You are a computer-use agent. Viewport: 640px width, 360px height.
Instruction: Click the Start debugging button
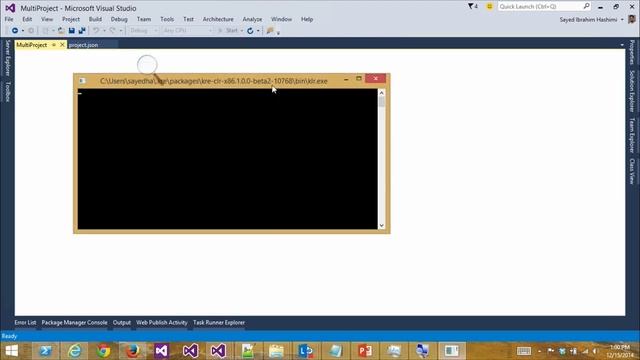click(228, 31)
